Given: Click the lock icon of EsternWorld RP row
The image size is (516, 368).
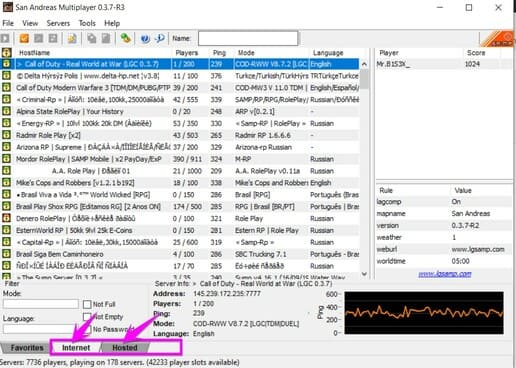Looking at the screenshot, I should pyautogui.click(x=6, y=230).
